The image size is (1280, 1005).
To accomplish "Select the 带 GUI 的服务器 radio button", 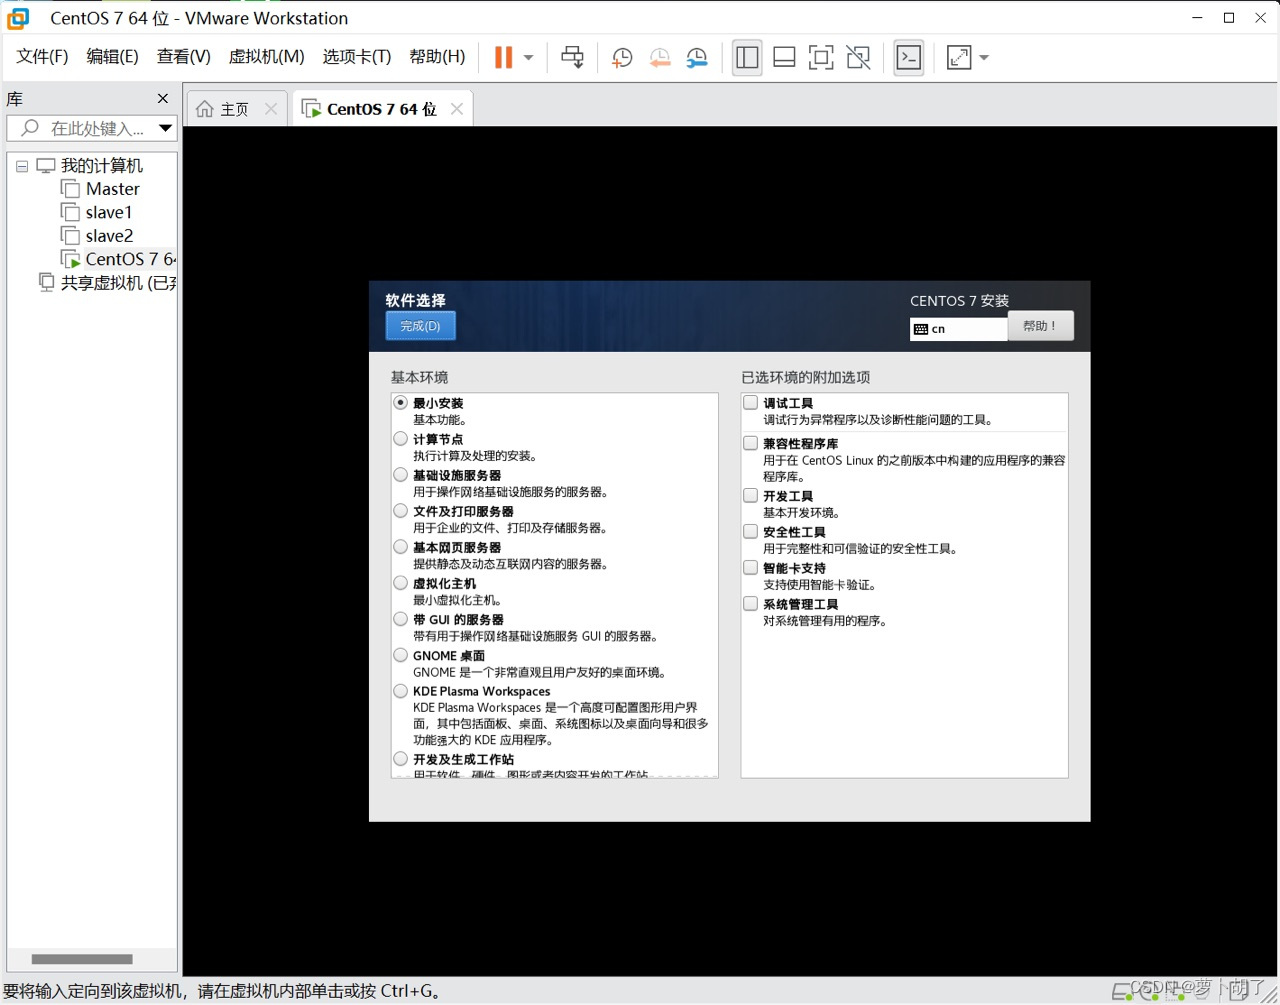I will [401, 619].
